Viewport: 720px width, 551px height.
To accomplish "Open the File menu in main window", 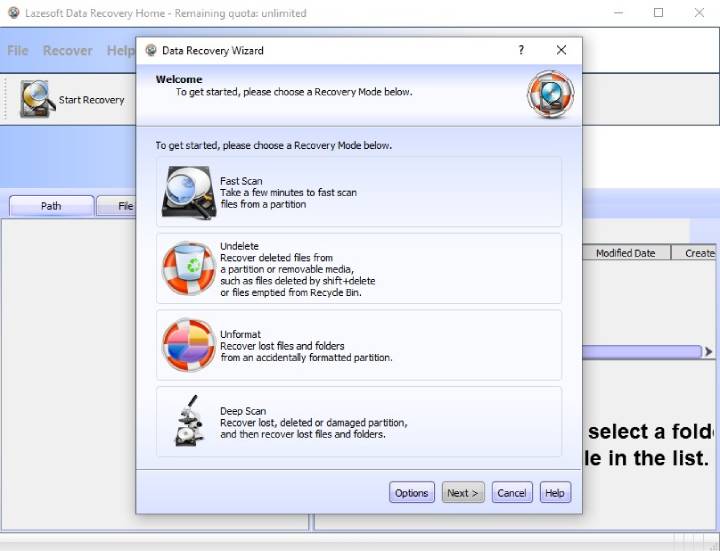I will (x=18, y=51).
